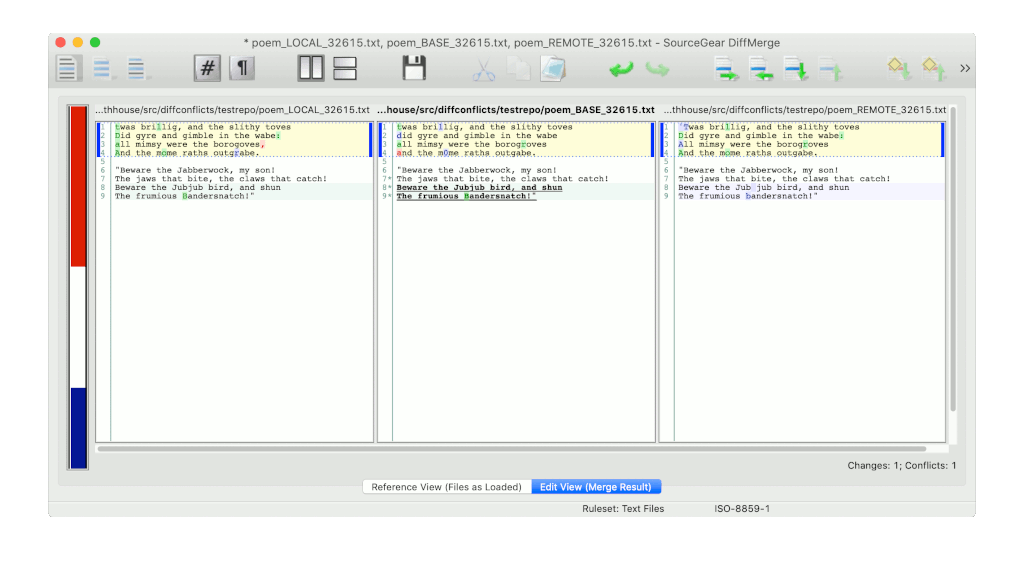The width and height of the screenshot is (1024, 581).
Task: Click 'all mimsy were the borogoves,' in left pane
Action: tap(190, 144)
